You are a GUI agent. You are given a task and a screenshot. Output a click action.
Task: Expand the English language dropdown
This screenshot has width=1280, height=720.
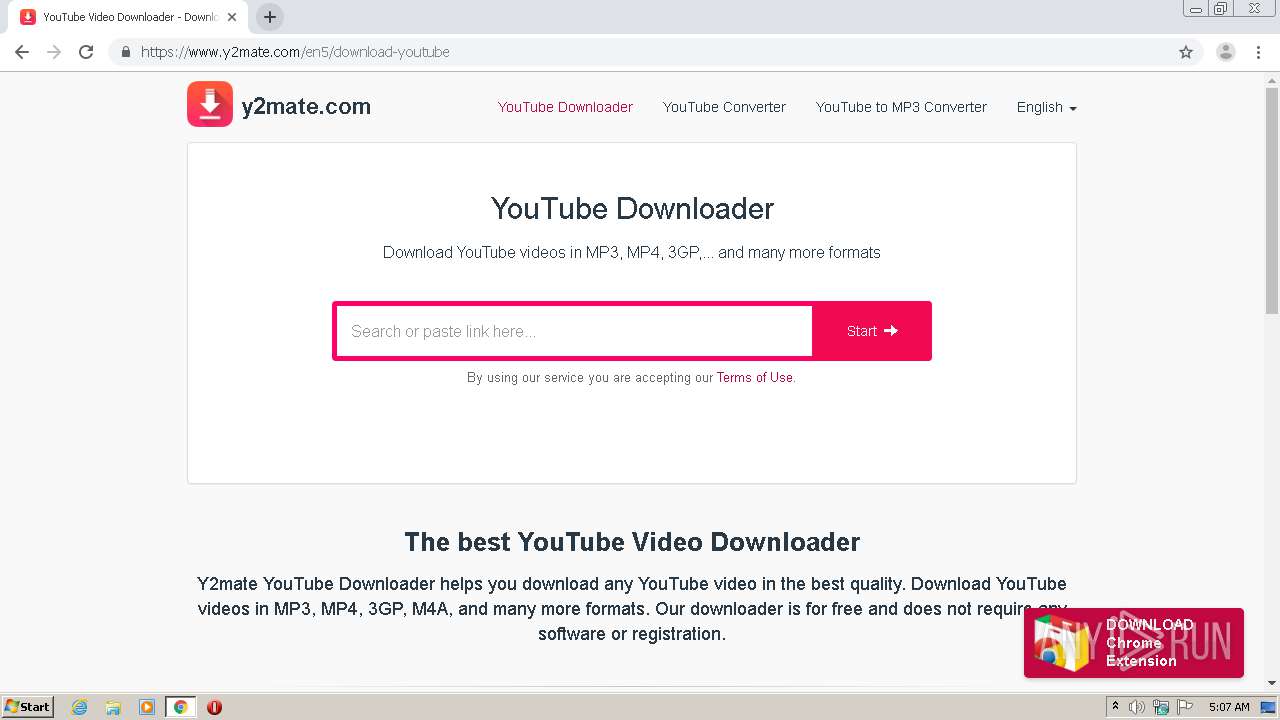tap(1046, 107)
